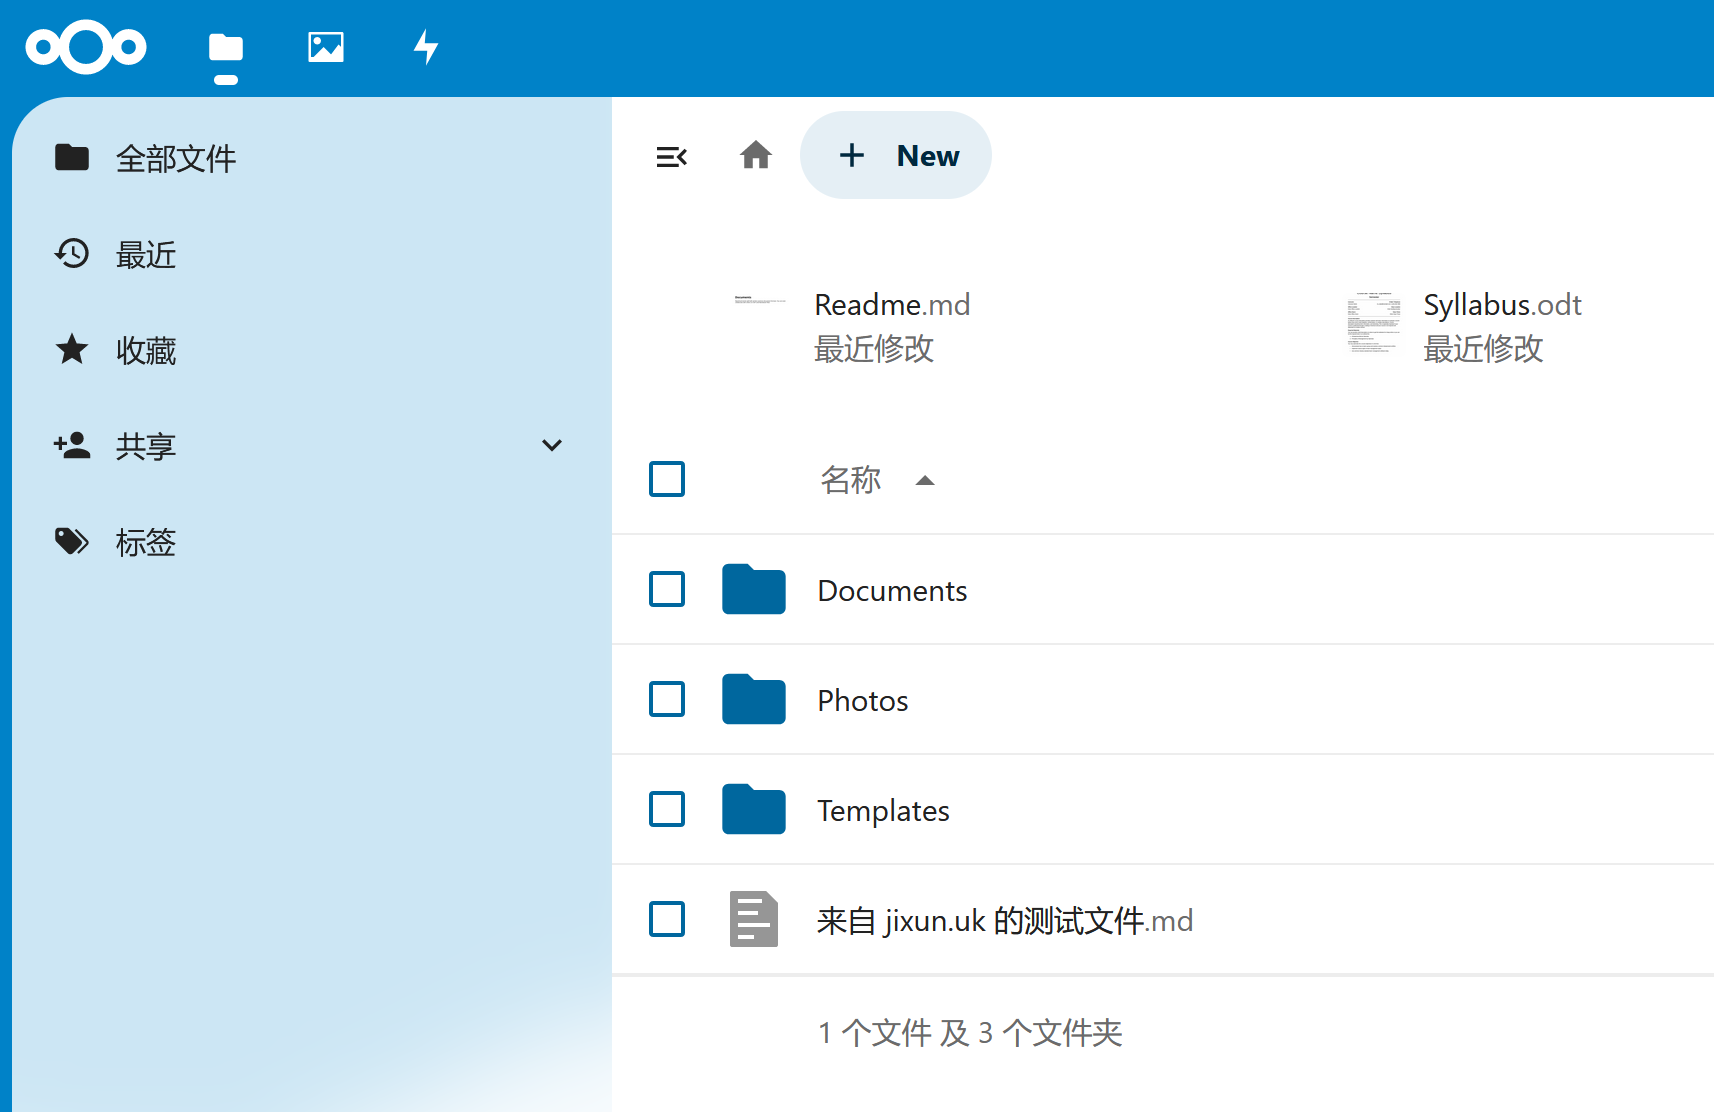Click the Documents folder icon

pos(753,590)
